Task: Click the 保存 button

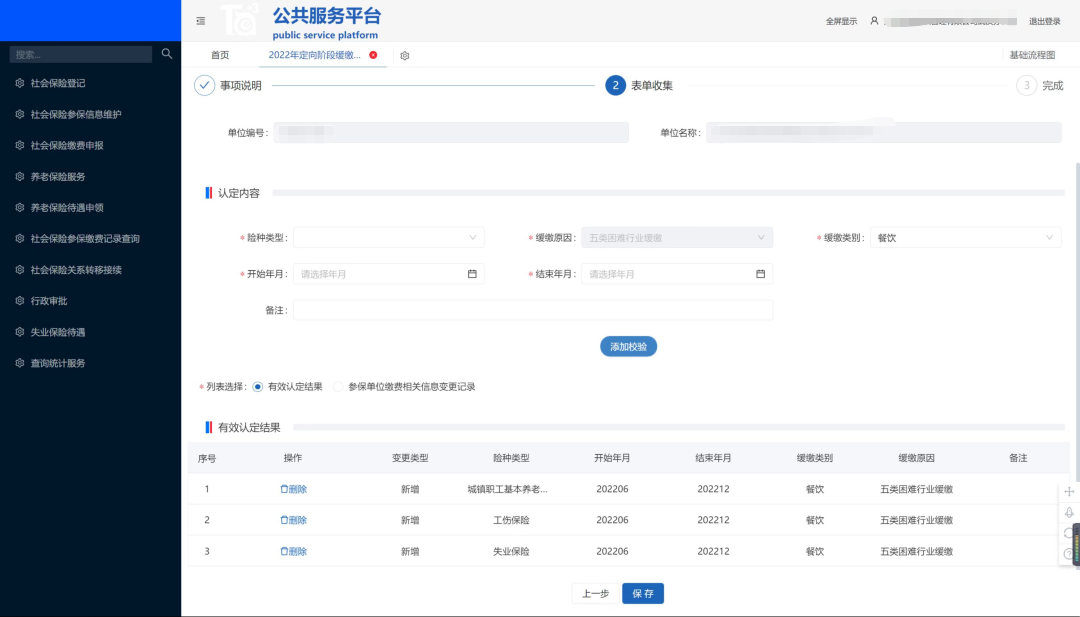Action: [x=642, y=592]
